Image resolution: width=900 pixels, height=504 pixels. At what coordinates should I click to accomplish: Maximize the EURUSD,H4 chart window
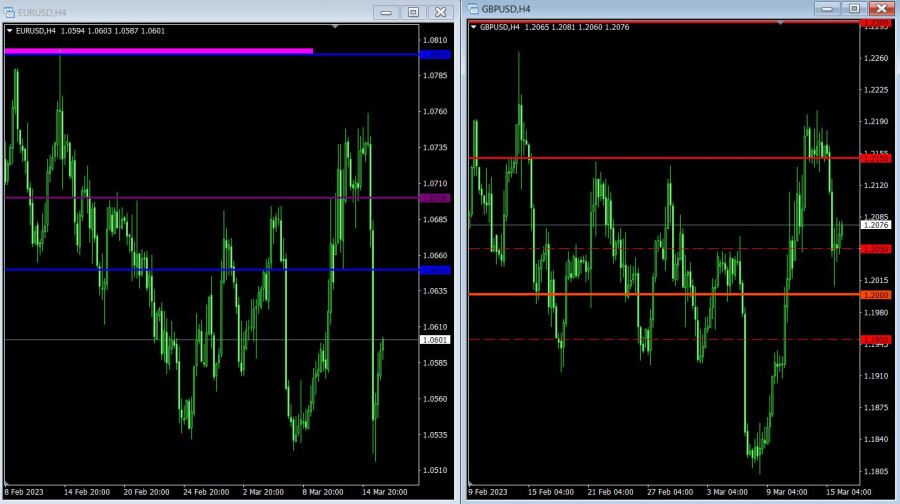412,12
